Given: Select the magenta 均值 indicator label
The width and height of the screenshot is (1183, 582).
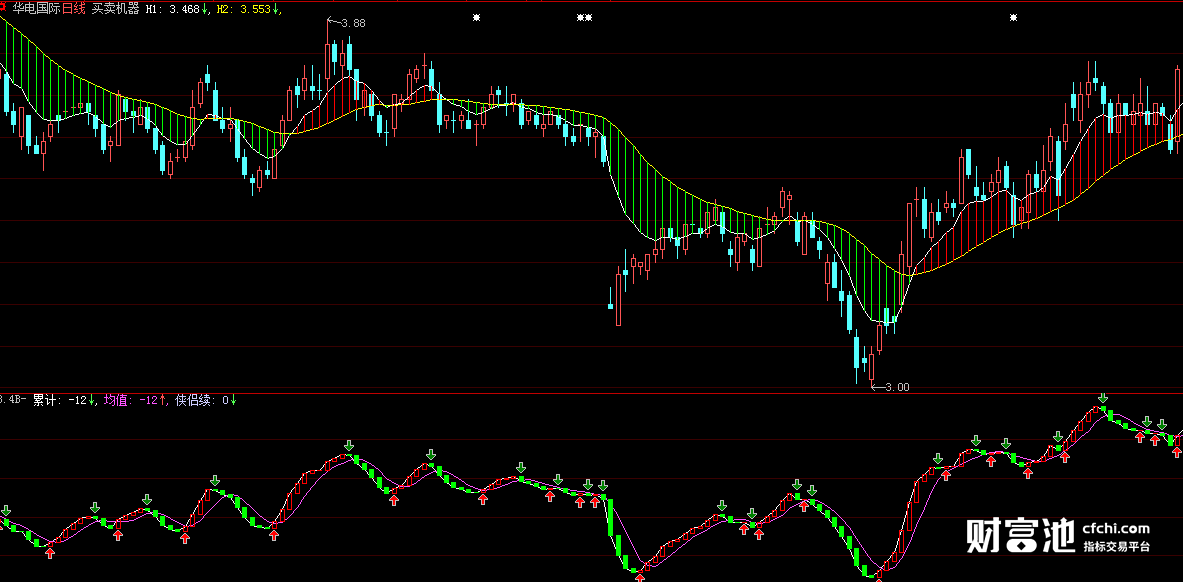Looking at the screenshot, I should coord(114,399).
